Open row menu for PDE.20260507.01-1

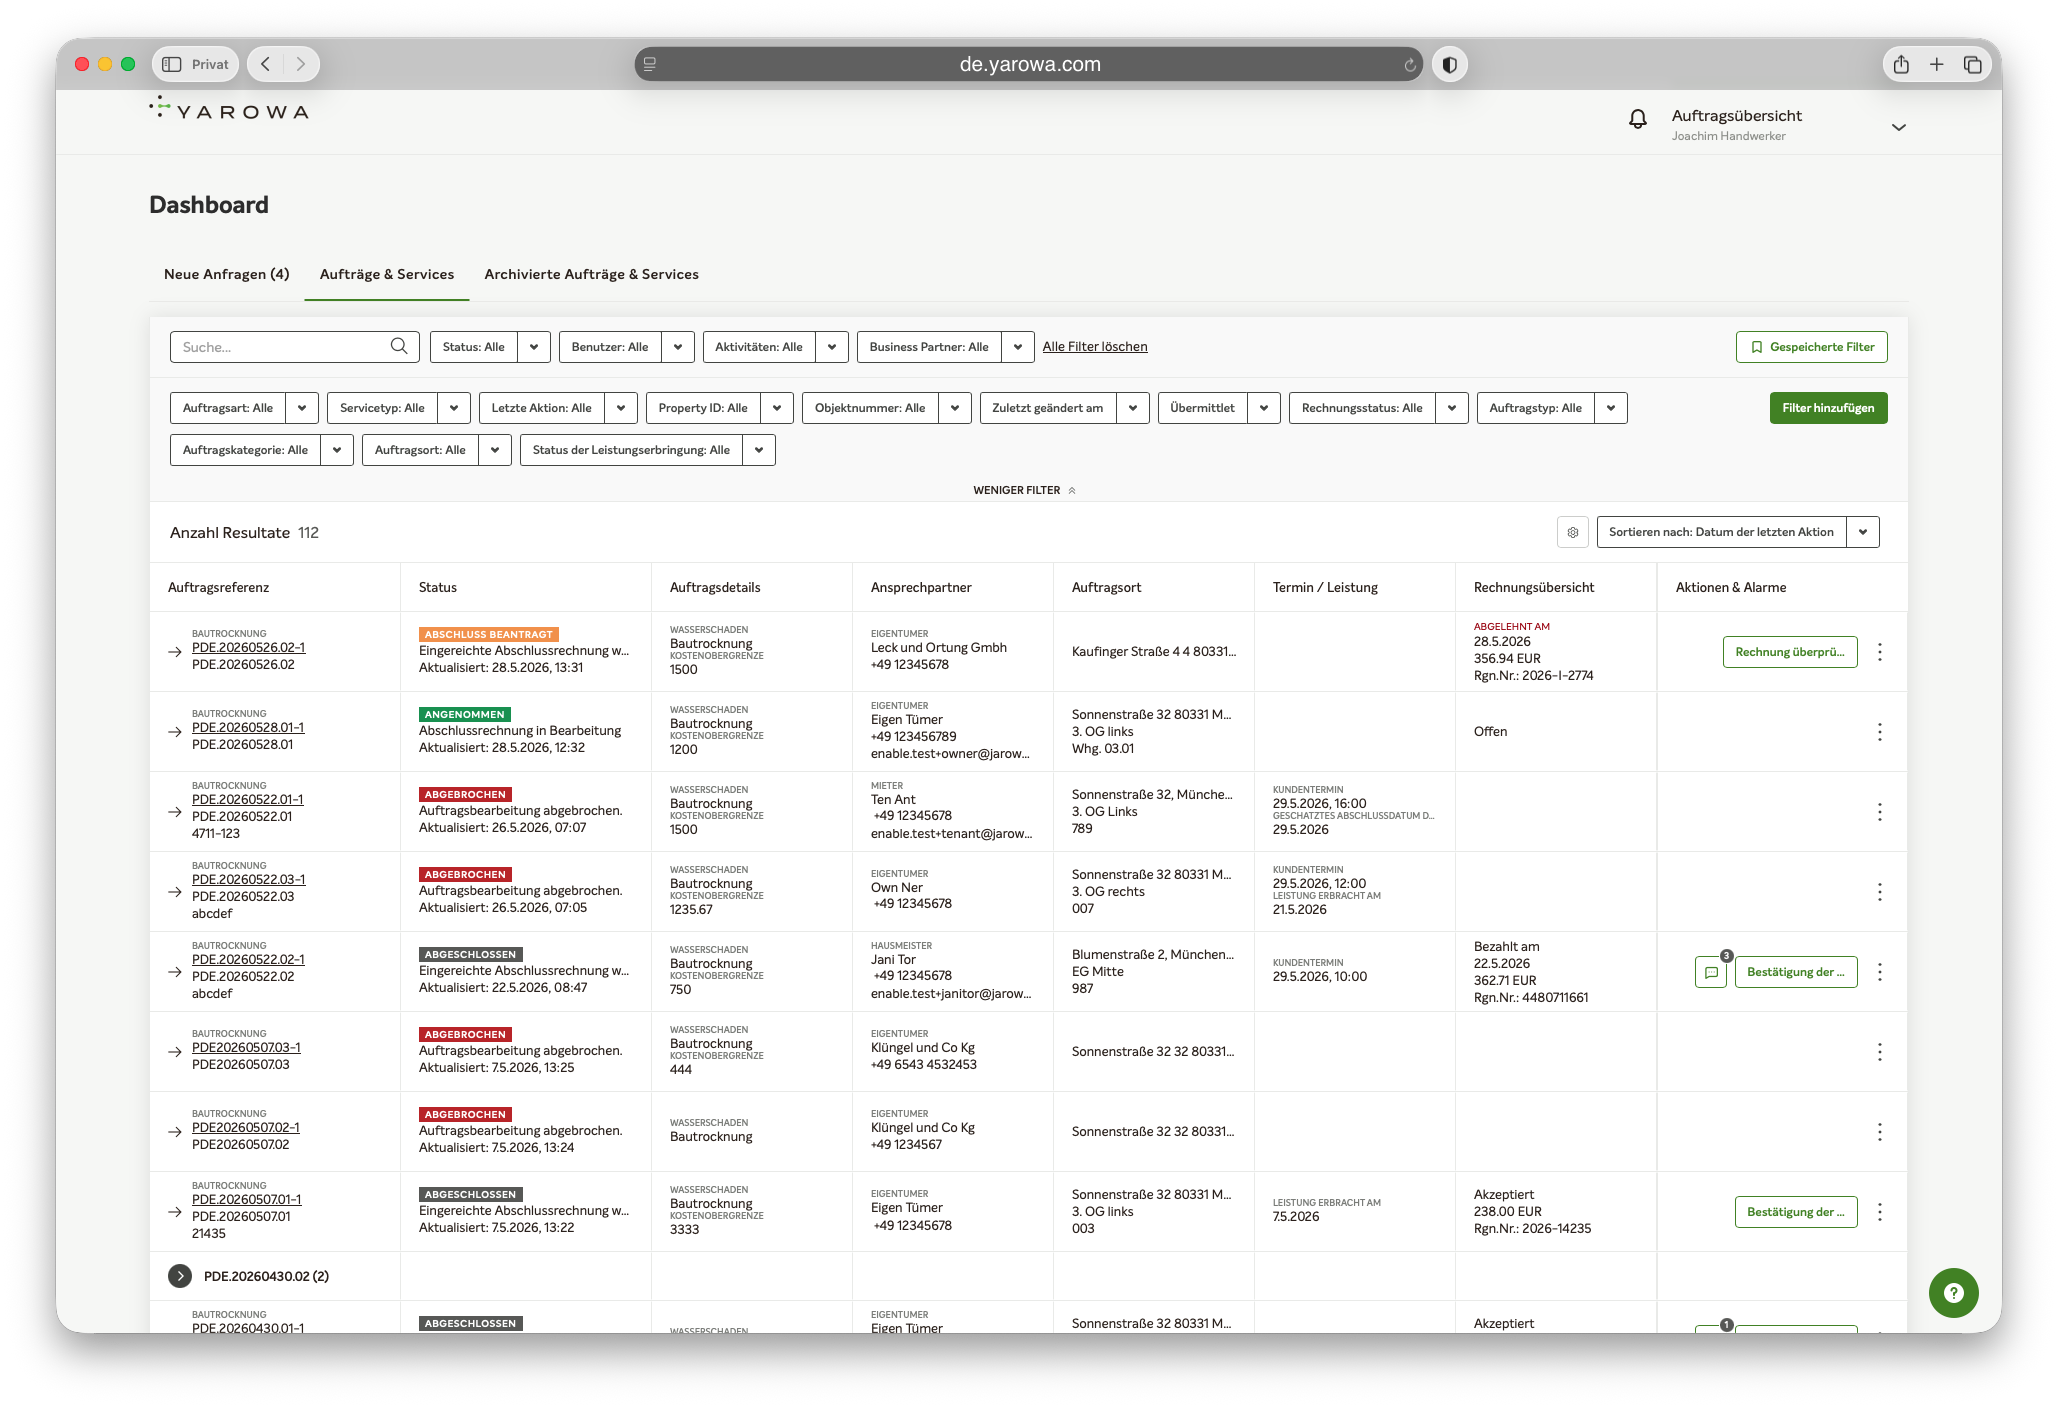[x=1880, y=1212]
